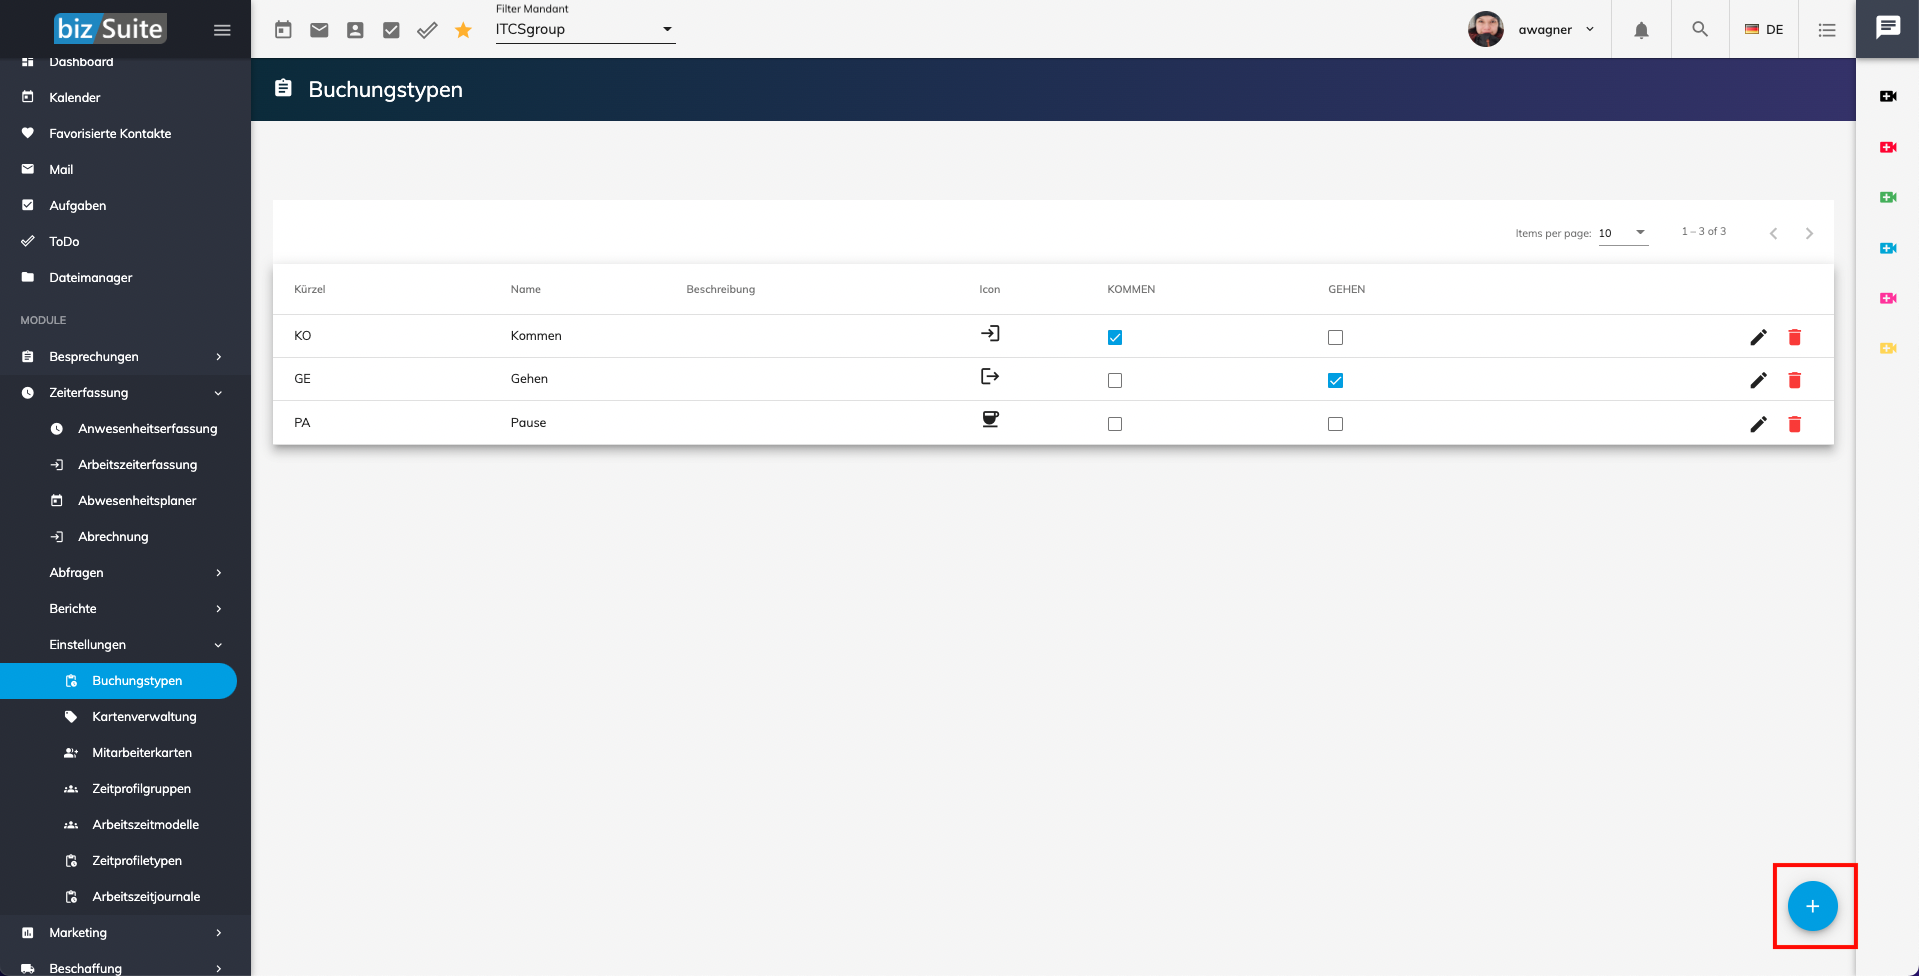Open the notifications bell
Screen dimensions: 1919x976
coord(1641,30)
